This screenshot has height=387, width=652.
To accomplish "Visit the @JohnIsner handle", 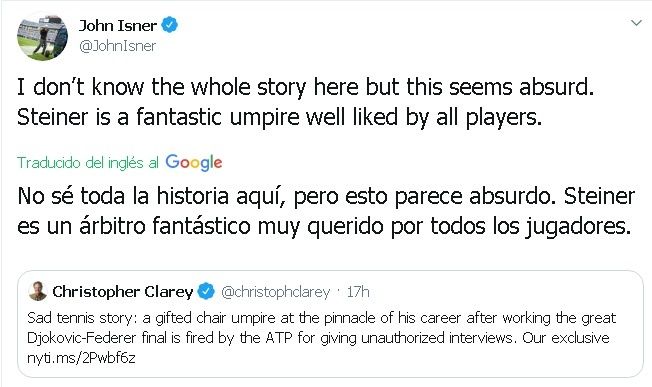I will point(118,46).
